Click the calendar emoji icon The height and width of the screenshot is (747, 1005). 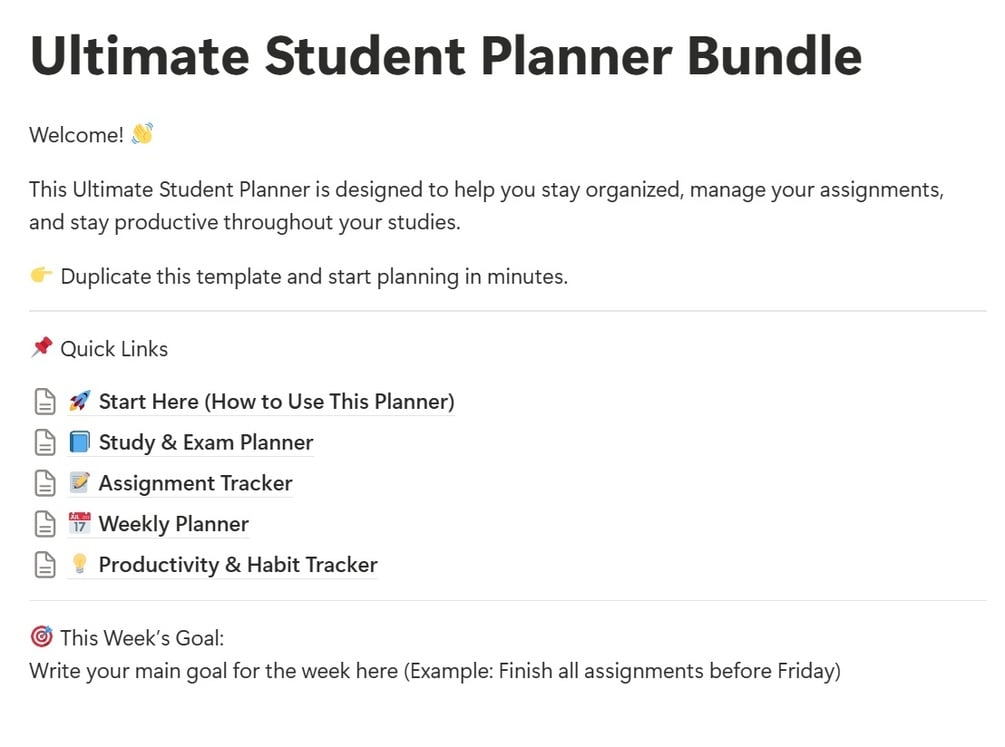pyautogui.click(x=80, y=524)
